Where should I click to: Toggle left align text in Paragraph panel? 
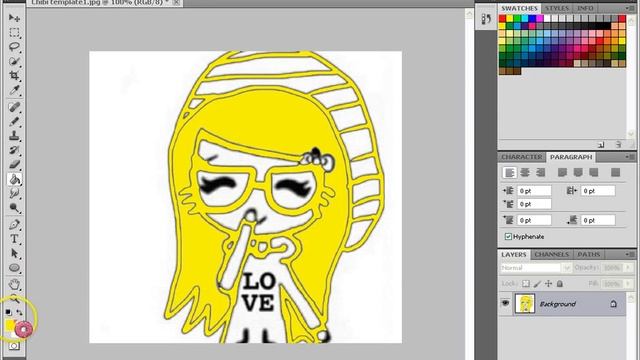click(509, 173)
